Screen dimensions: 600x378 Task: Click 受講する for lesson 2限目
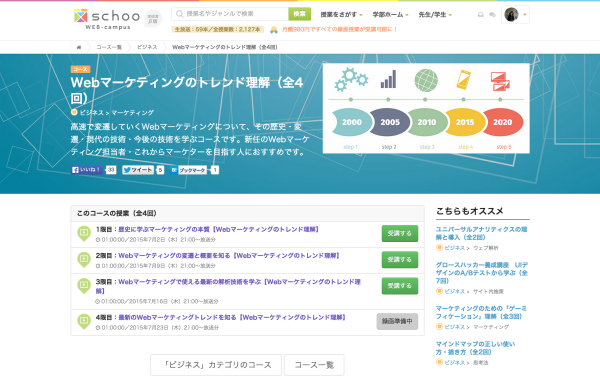click(399, 260)
